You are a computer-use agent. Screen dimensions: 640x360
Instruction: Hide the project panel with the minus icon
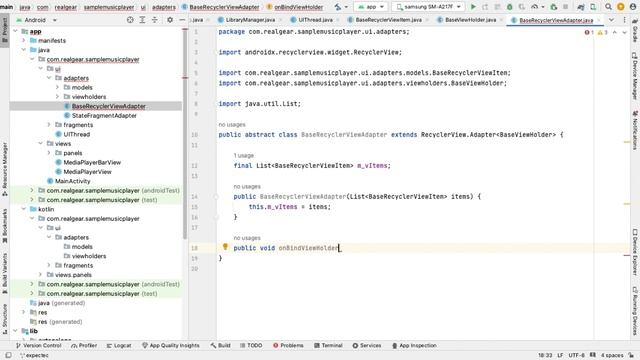tap(182, 20)
